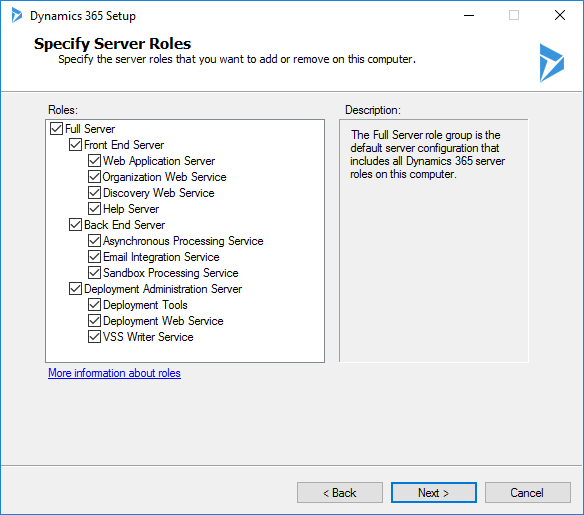
Task: Uncheck the Full Server checkbox
Action: (x=56, y=128)
